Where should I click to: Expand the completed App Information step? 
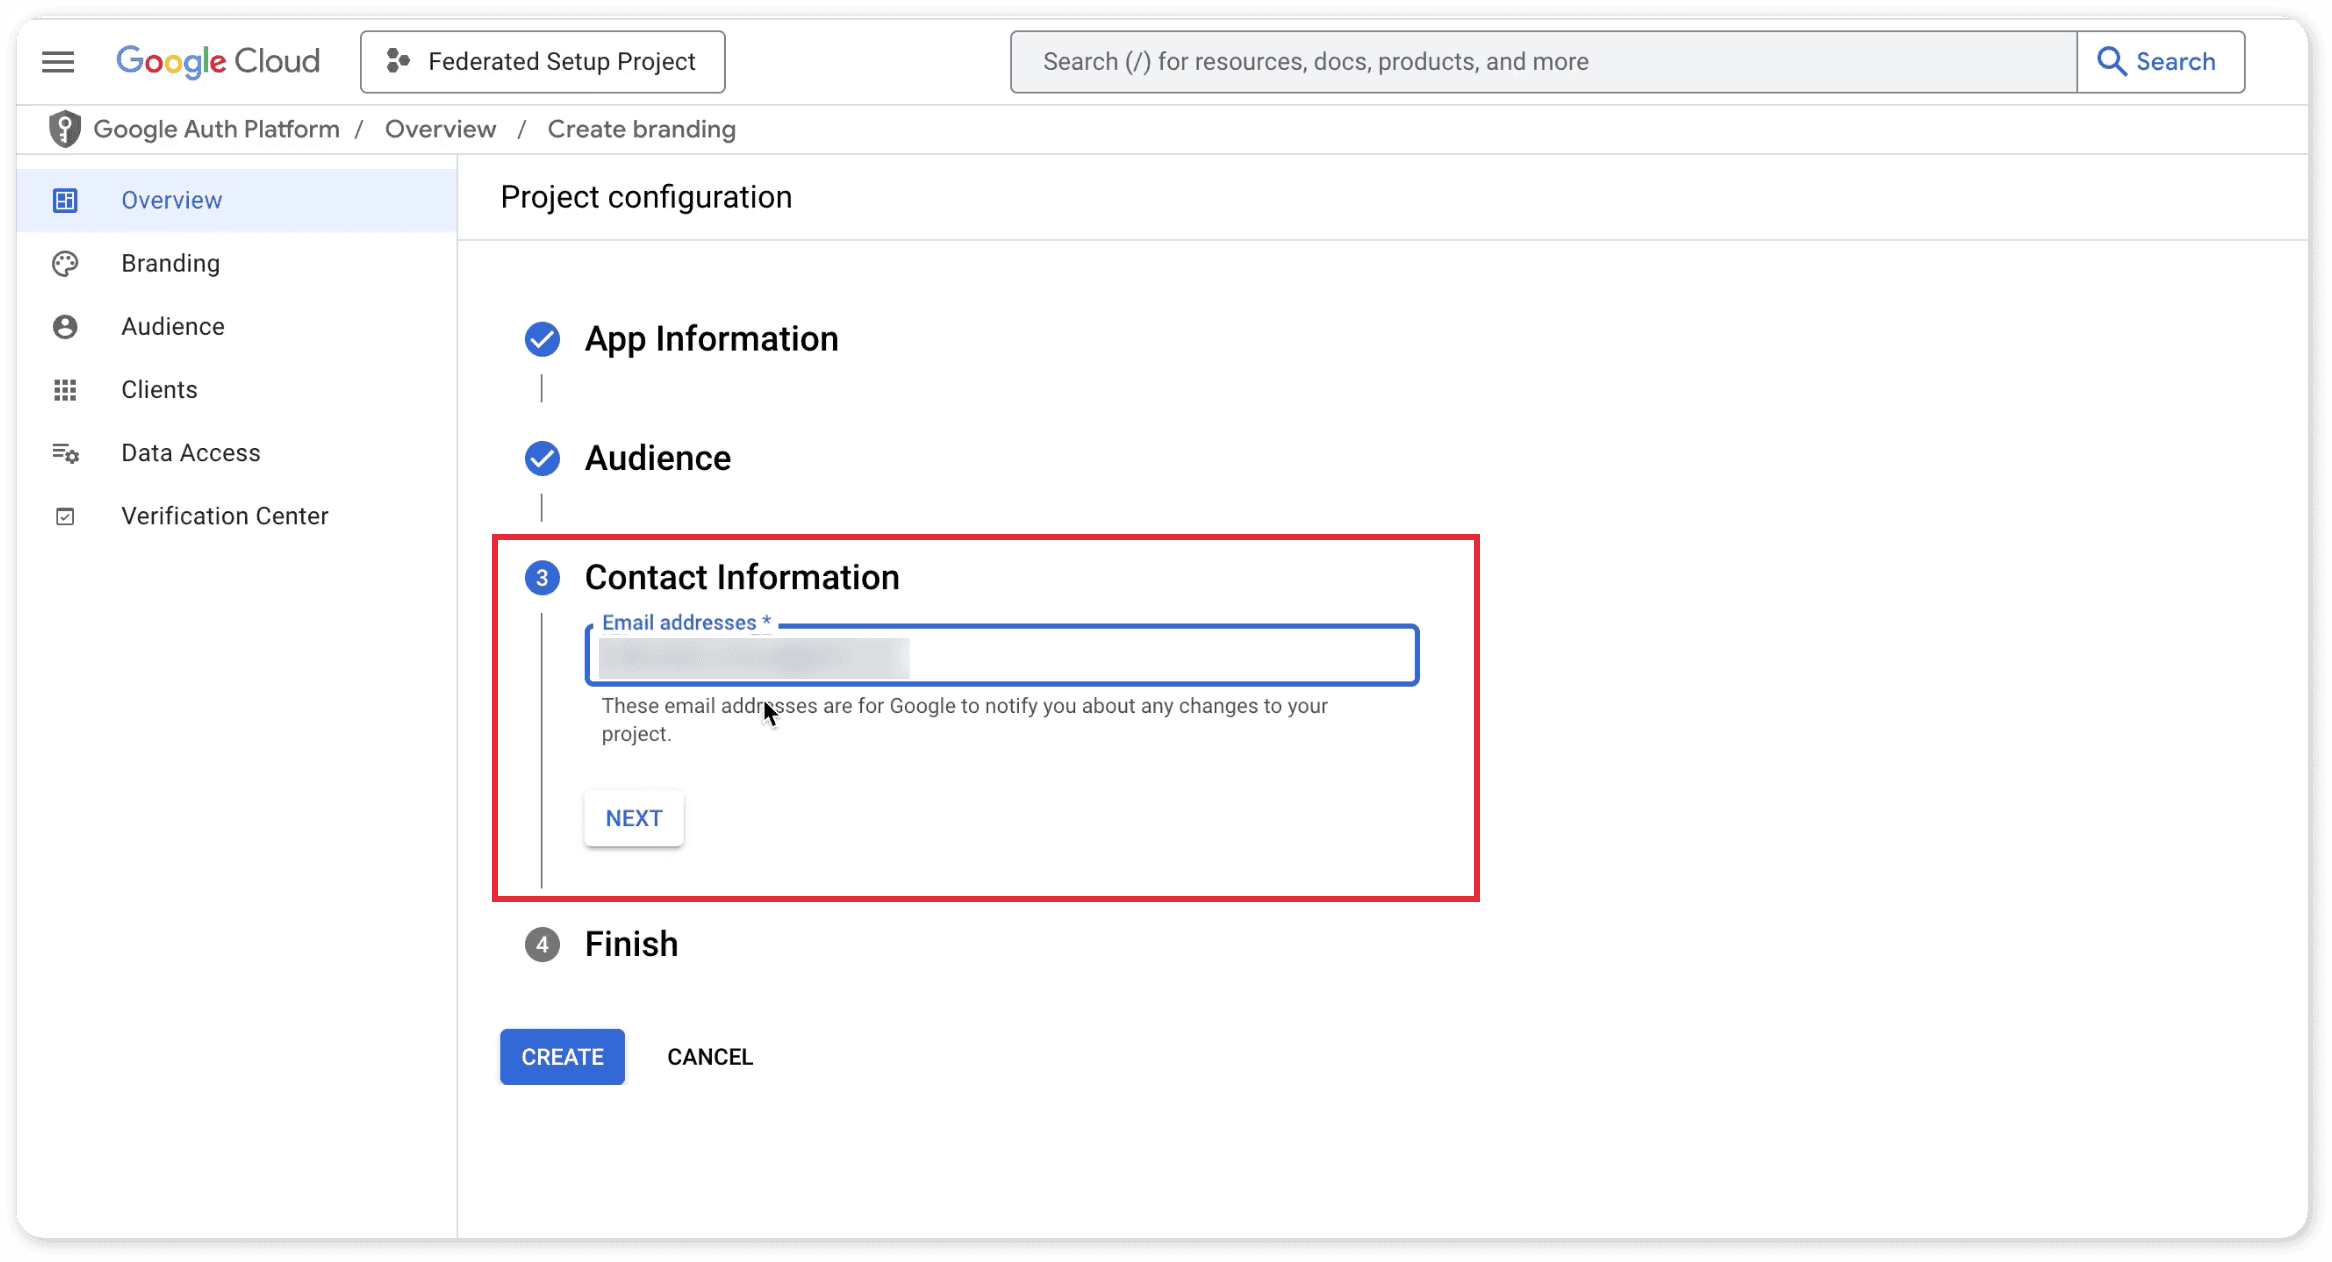pos(711,339)
